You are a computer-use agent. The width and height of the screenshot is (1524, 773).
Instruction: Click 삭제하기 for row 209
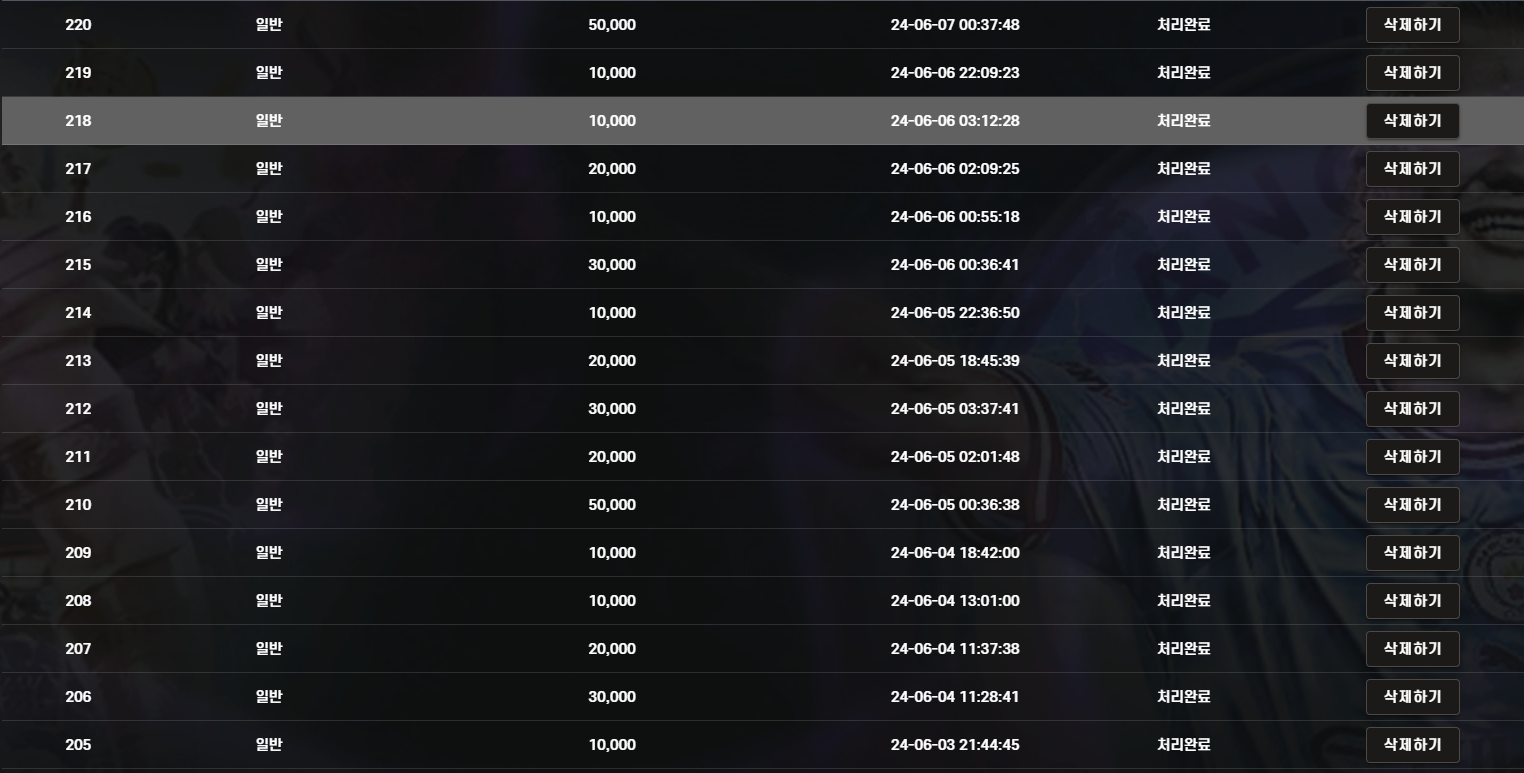click(x=1412, y=553)
